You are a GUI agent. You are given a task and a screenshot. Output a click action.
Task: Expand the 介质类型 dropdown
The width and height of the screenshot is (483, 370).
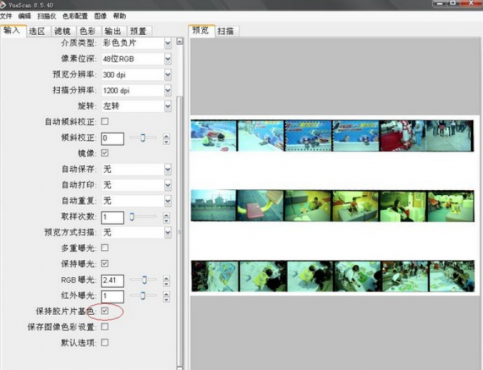click(x=168, y=43)
